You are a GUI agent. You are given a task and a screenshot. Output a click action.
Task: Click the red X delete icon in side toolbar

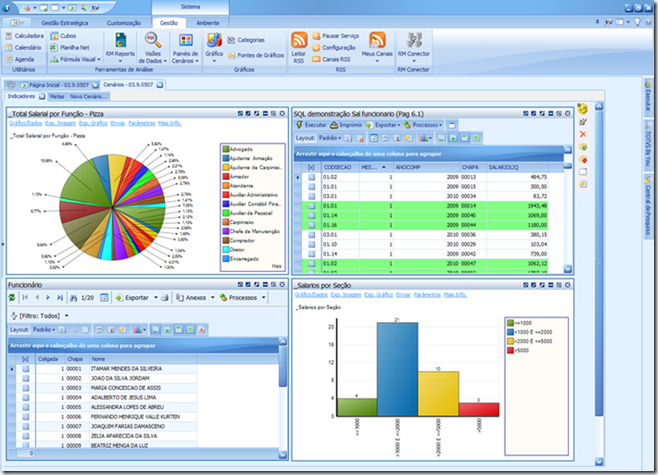click(583, 134)
